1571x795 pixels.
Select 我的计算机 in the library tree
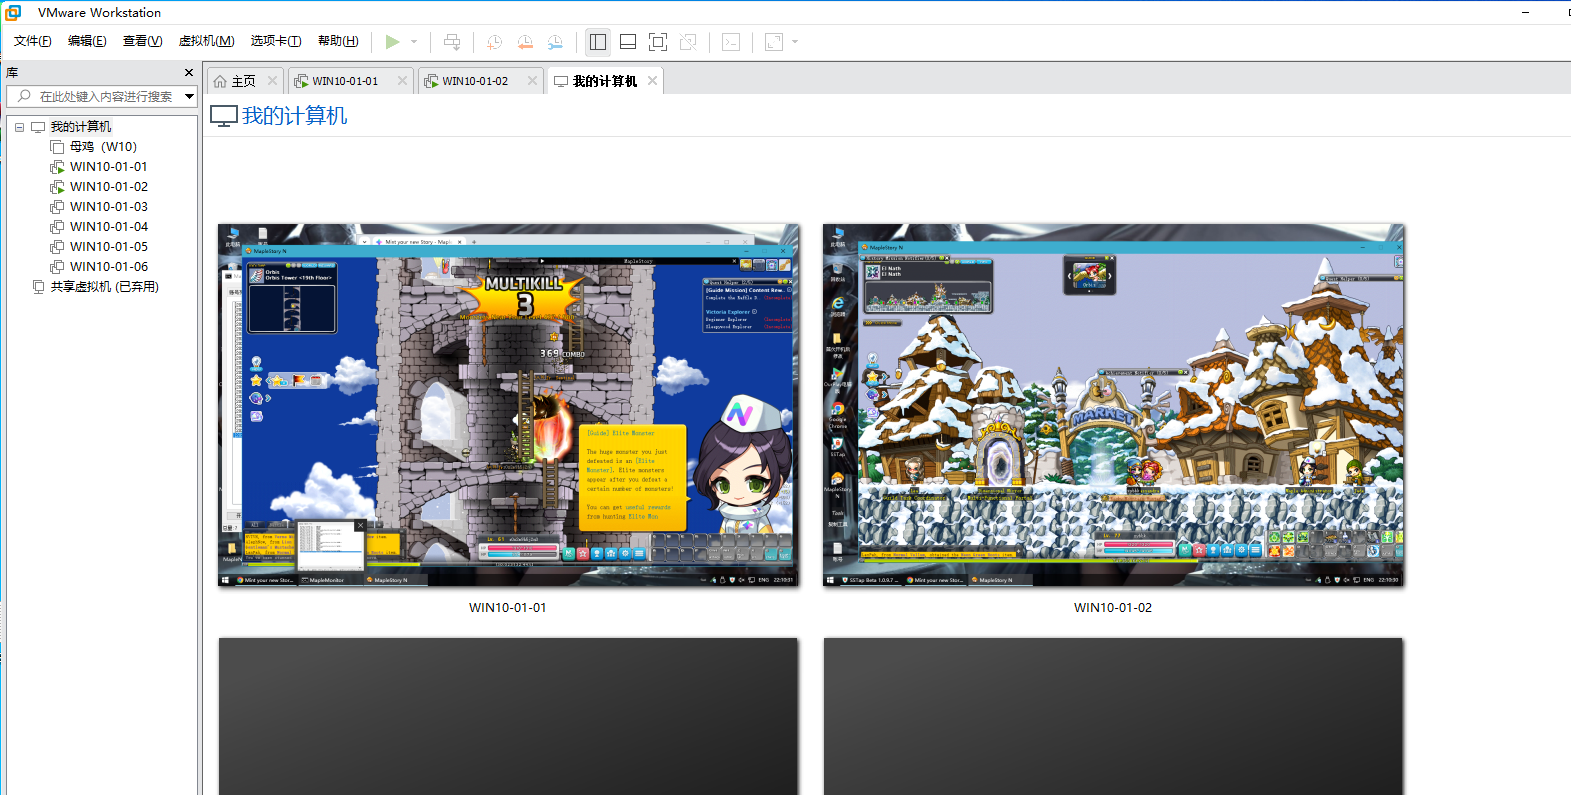81,127
